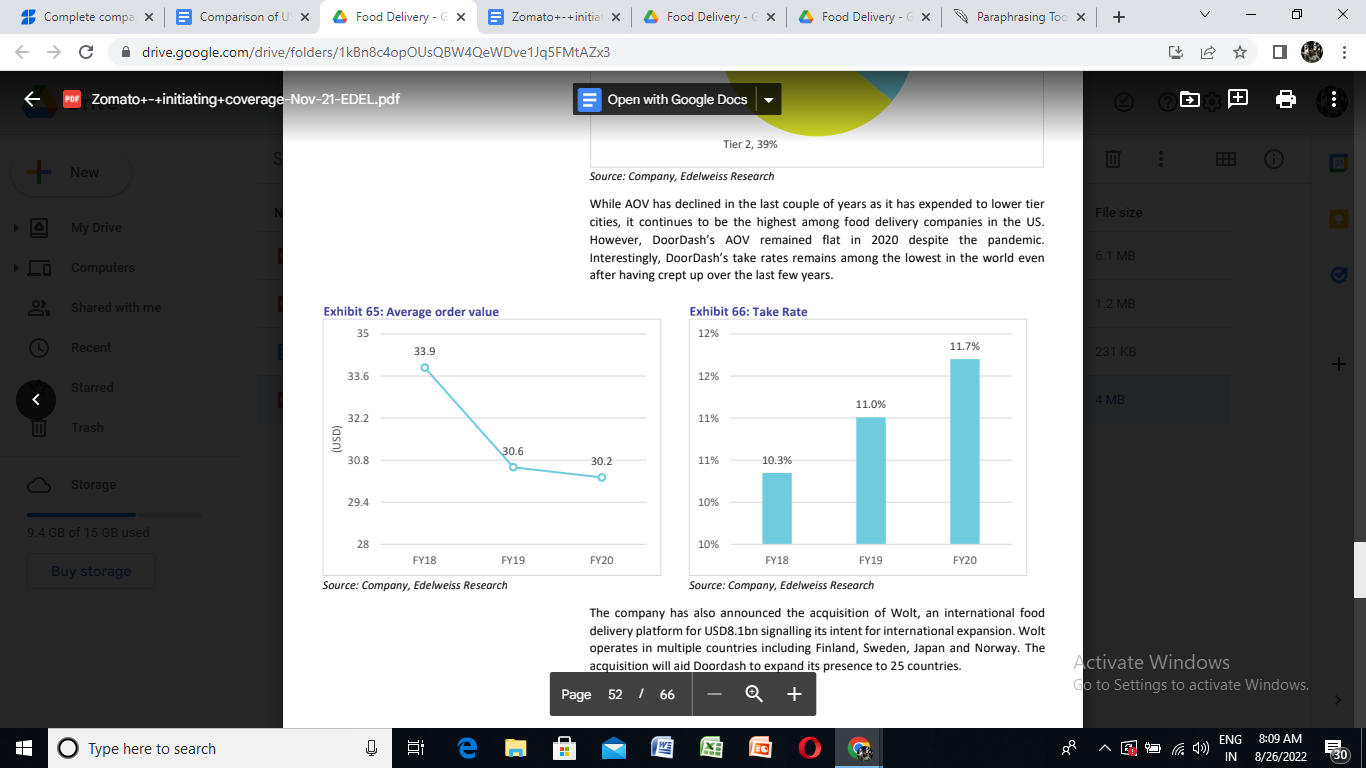The image size is (1366, 768).
Task: Show hidden system tray icons chevron
Action: click(x=1104, y=748)
